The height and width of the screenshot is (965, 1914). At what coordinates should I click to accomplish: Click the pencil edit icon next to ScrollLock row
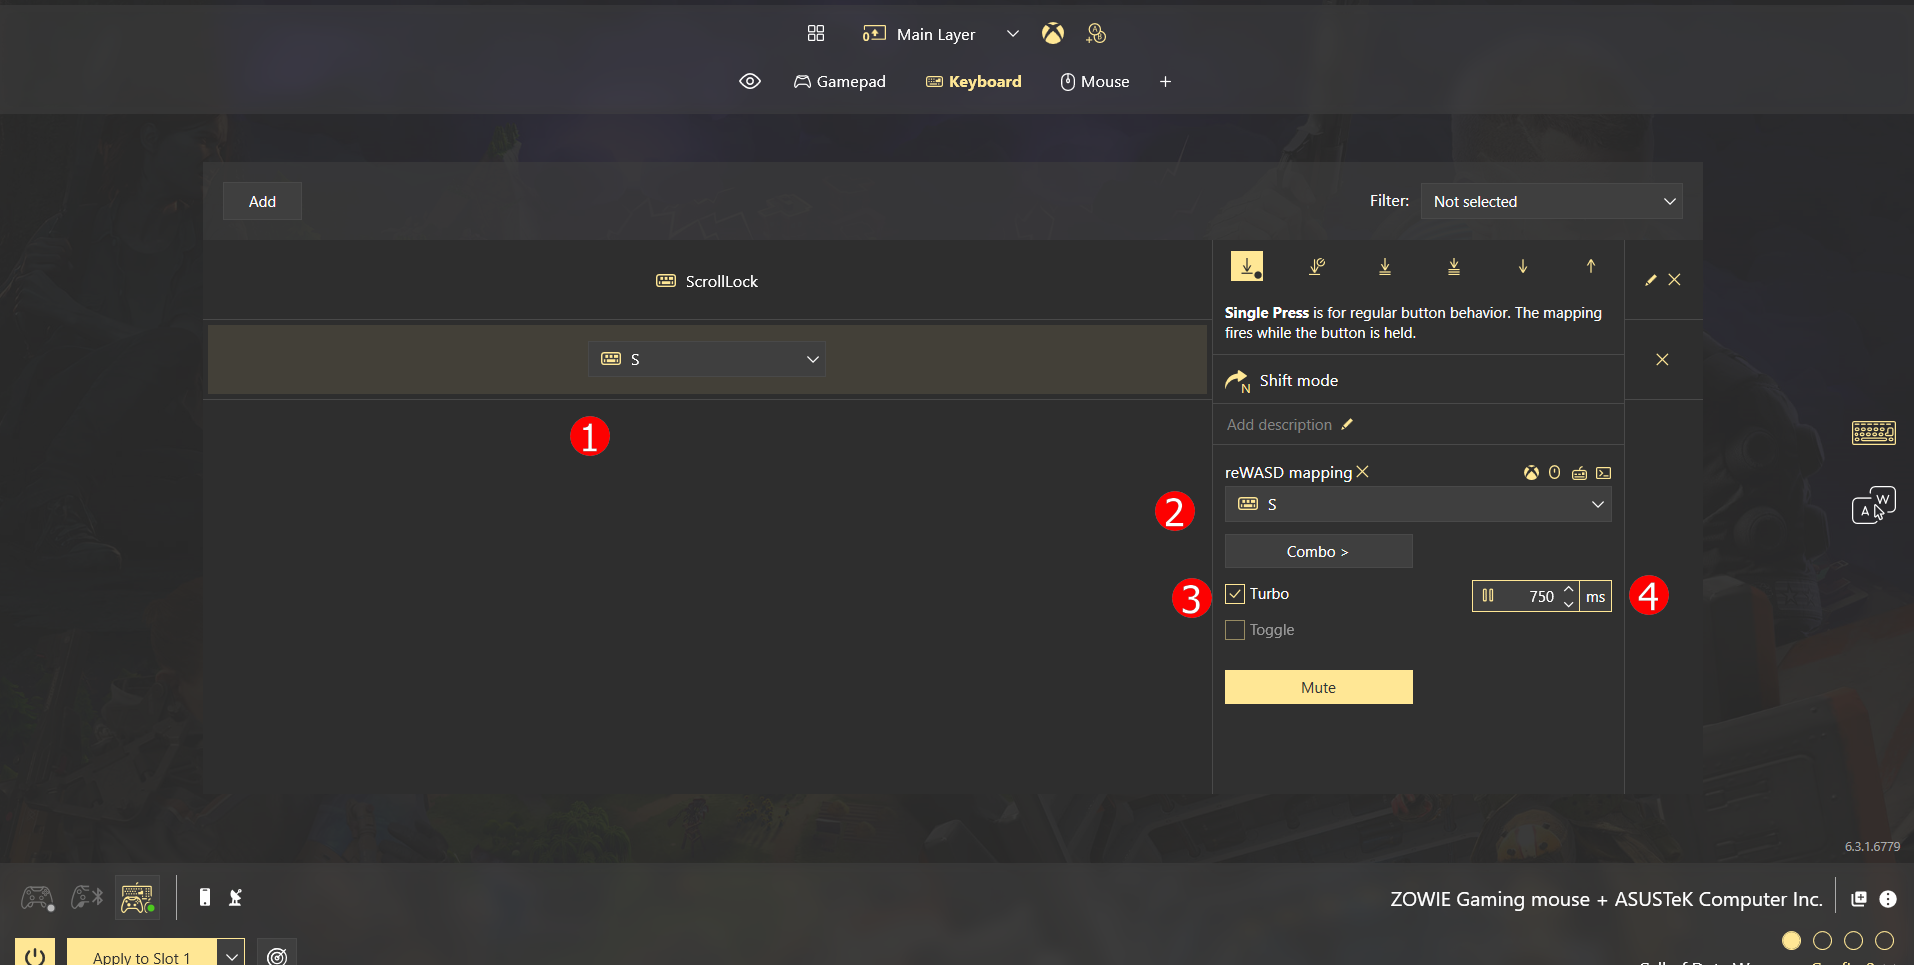click(x=1651, y=280)
